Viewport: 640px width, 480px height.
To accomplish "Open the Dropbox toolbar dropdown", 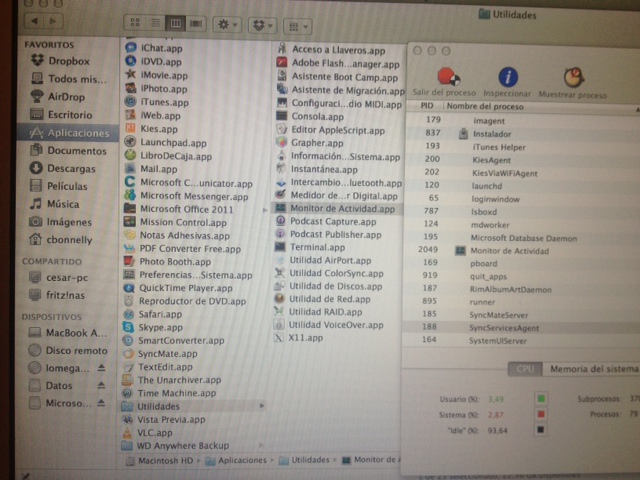I will [x=262, y=26].
